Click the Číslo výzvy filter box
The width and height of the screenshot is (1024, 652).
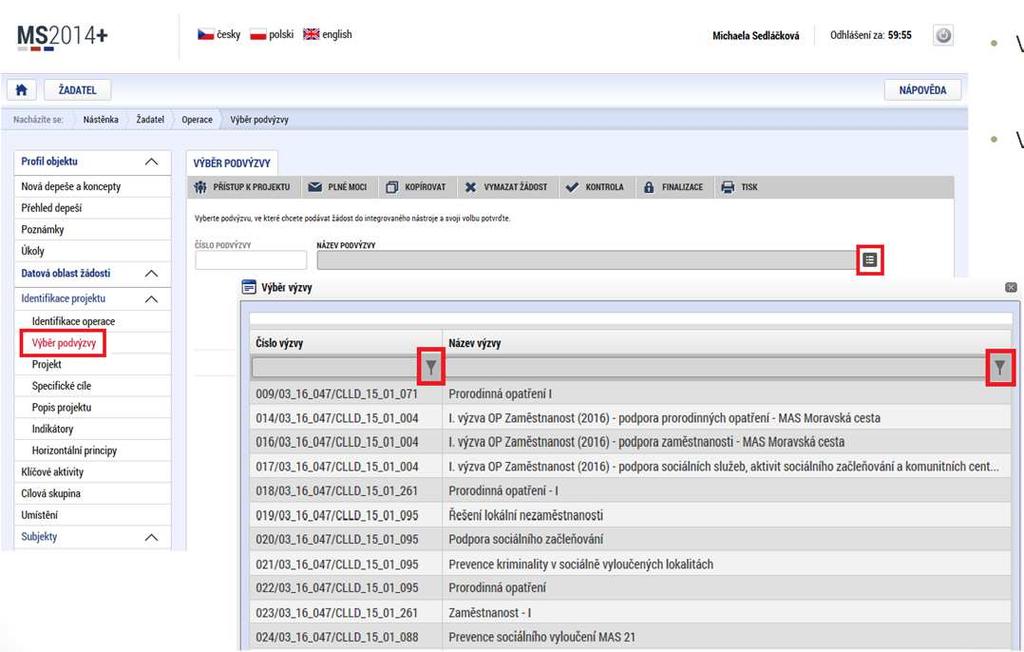click(335, 368)
